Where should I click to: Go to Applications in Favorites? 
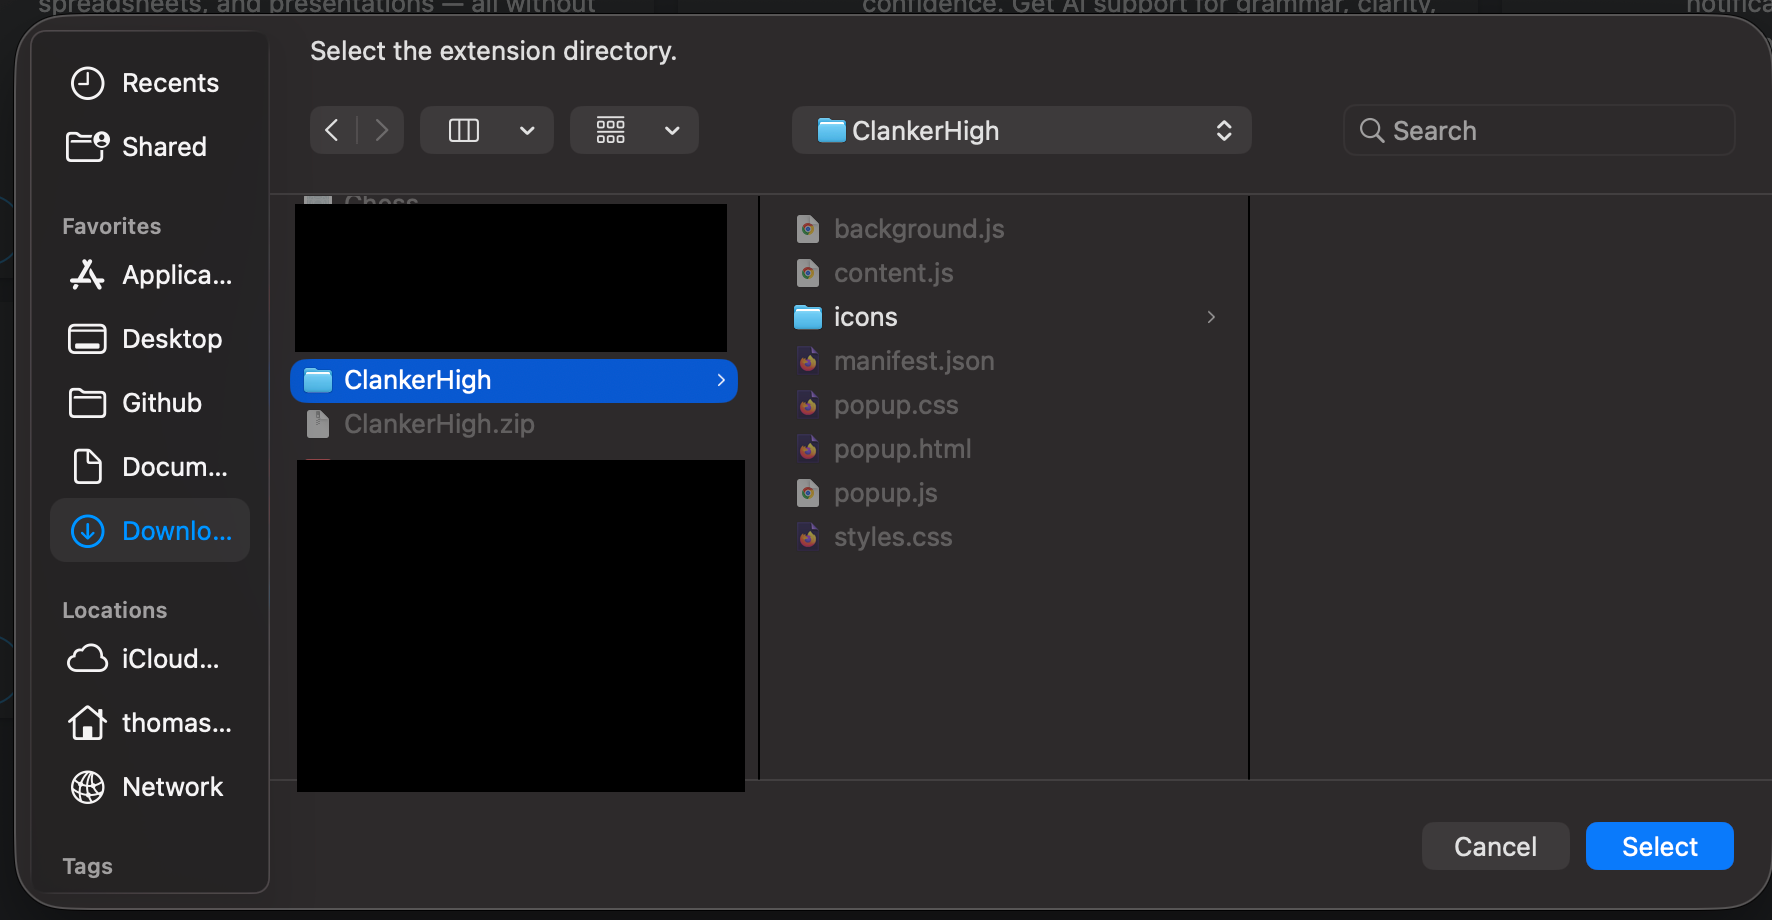click(150, 275)
